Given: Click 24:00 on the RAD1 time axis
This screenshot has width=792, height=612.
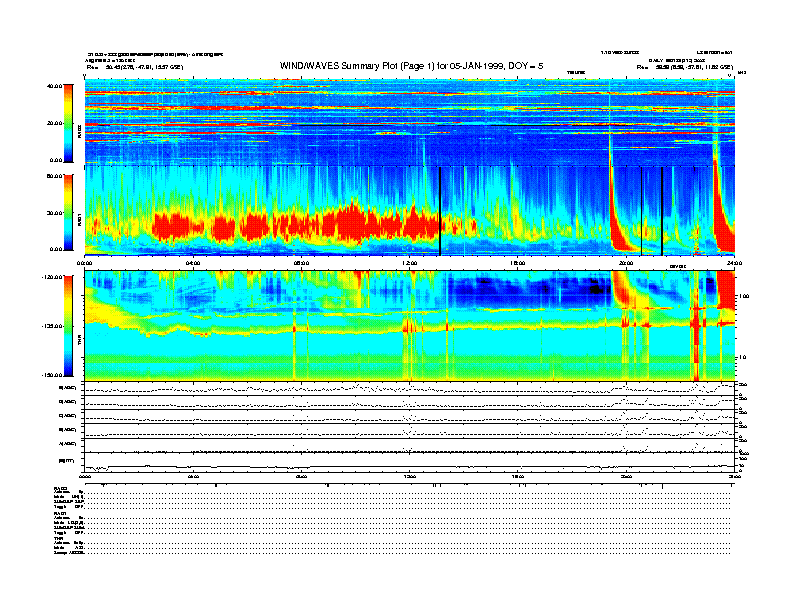Looking at the screenshot, I should click(x=734, y=263).
